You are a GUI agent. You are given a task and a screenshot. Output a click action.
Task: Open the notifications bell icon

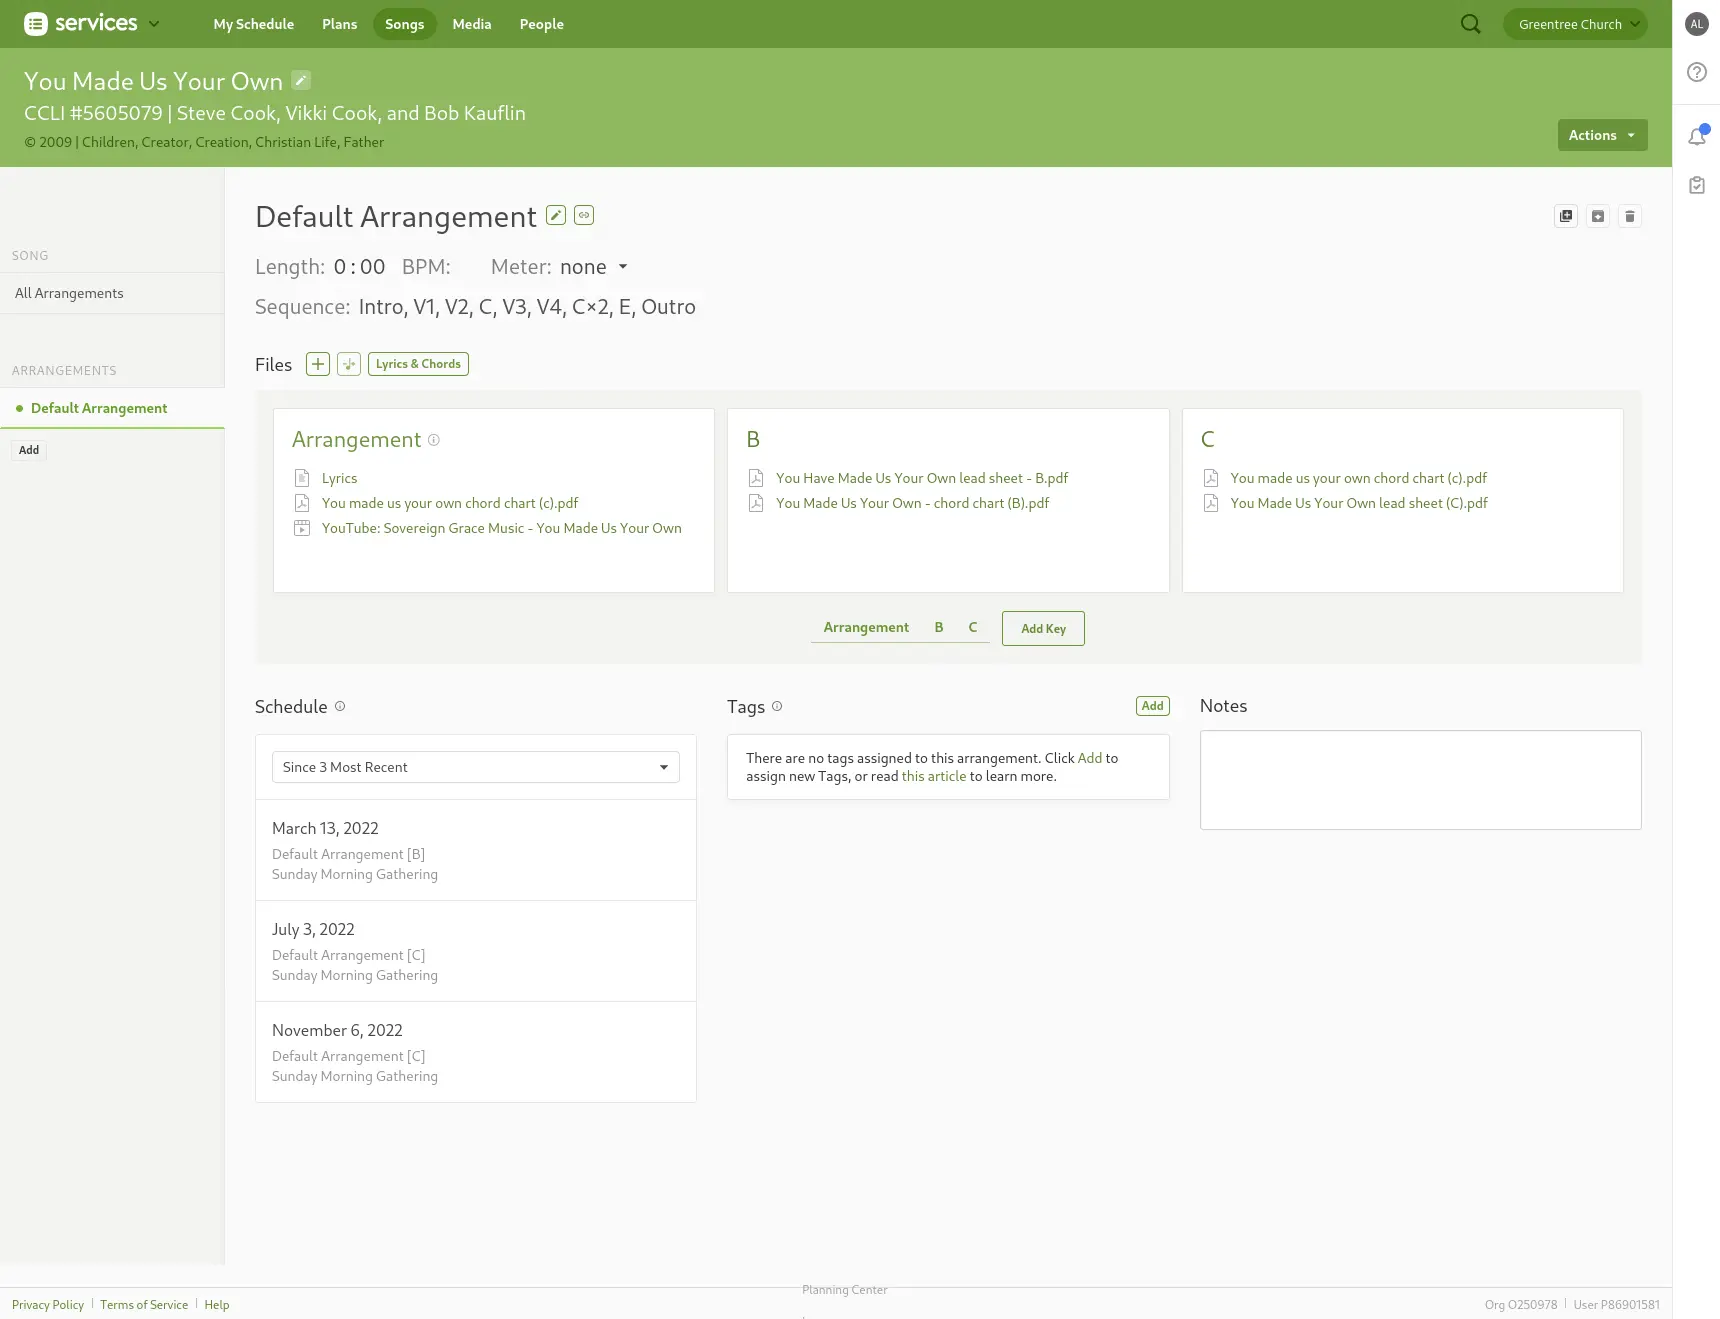[x=1696, y=136]
